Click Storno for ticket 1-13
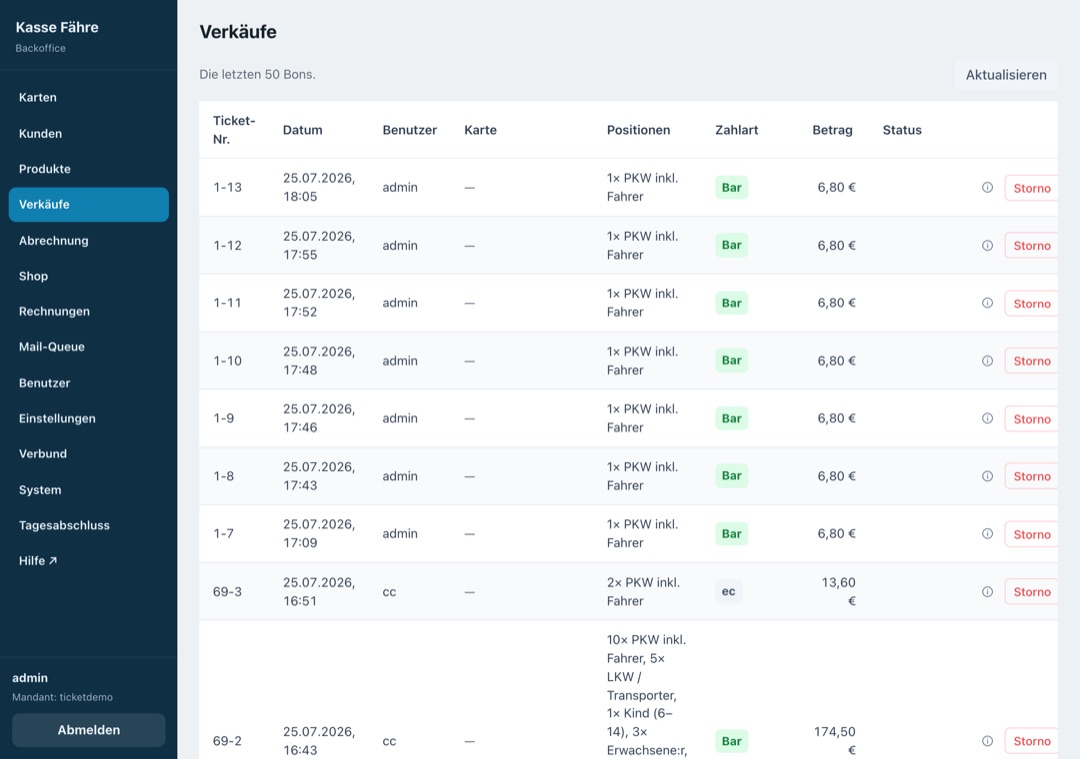The image size is (1080, 759). point(1031,188)
